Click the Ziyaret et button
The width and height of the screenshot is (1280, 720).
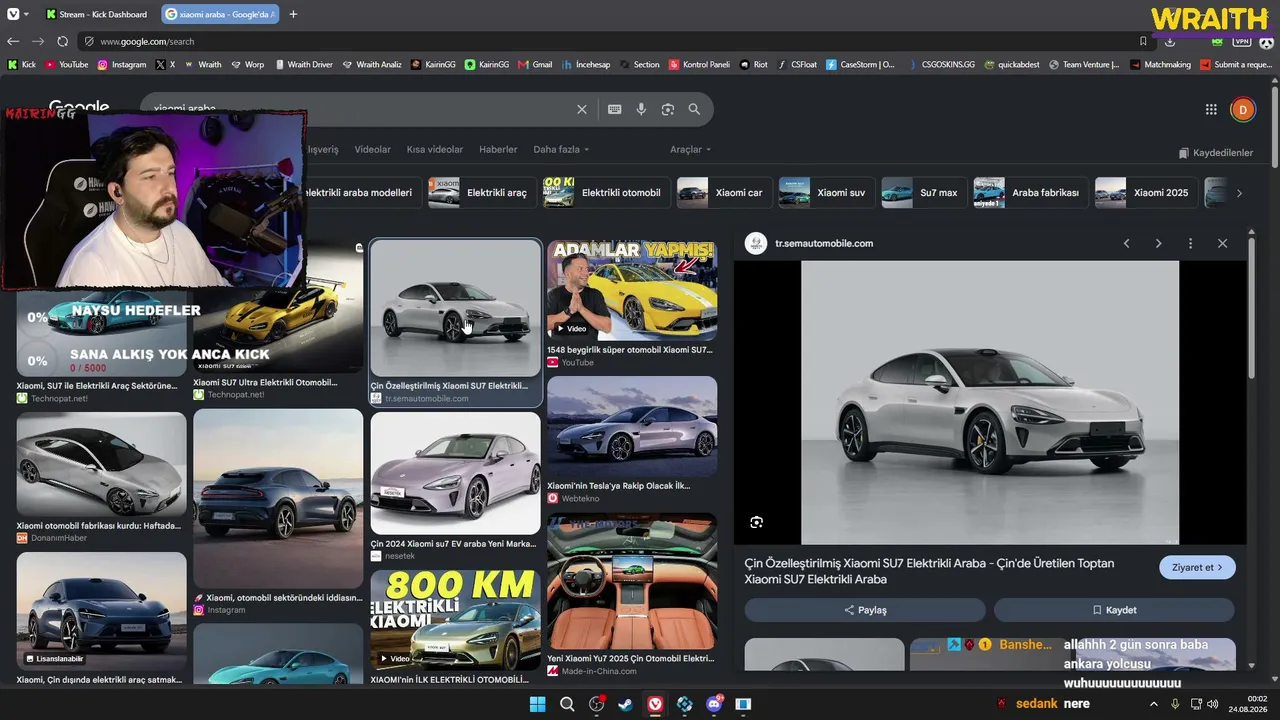click(x=1197, y=567)
